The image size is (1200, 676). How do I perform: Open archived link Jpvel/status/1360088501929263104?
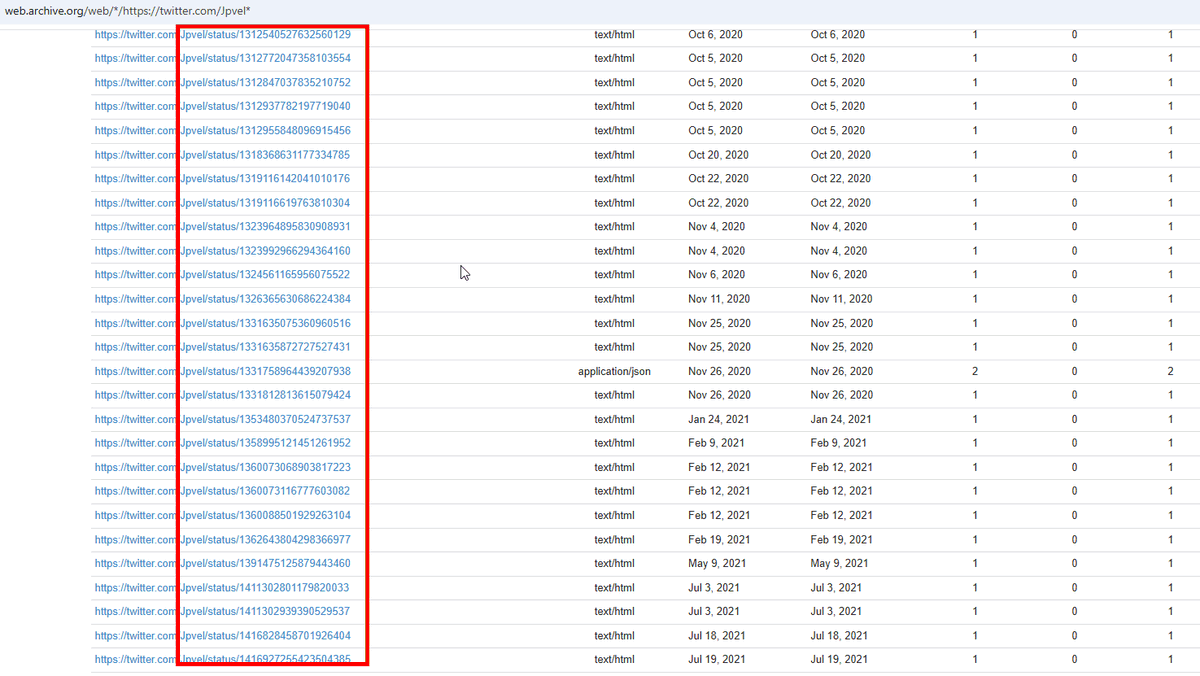tap(223, 515)
